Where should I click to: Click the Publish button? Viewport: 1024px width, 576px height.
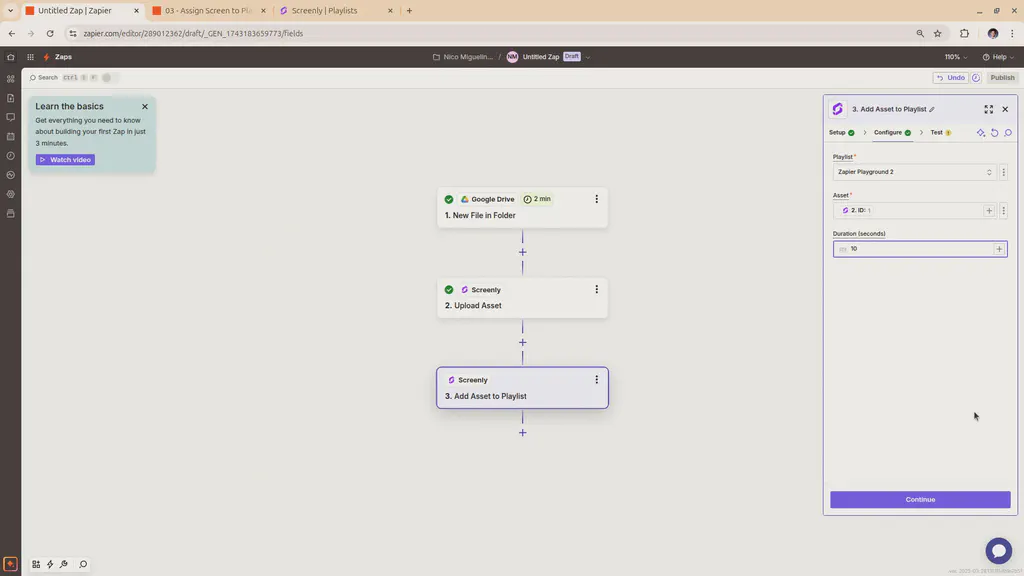pyautogui.click(x=1001, y=77)
